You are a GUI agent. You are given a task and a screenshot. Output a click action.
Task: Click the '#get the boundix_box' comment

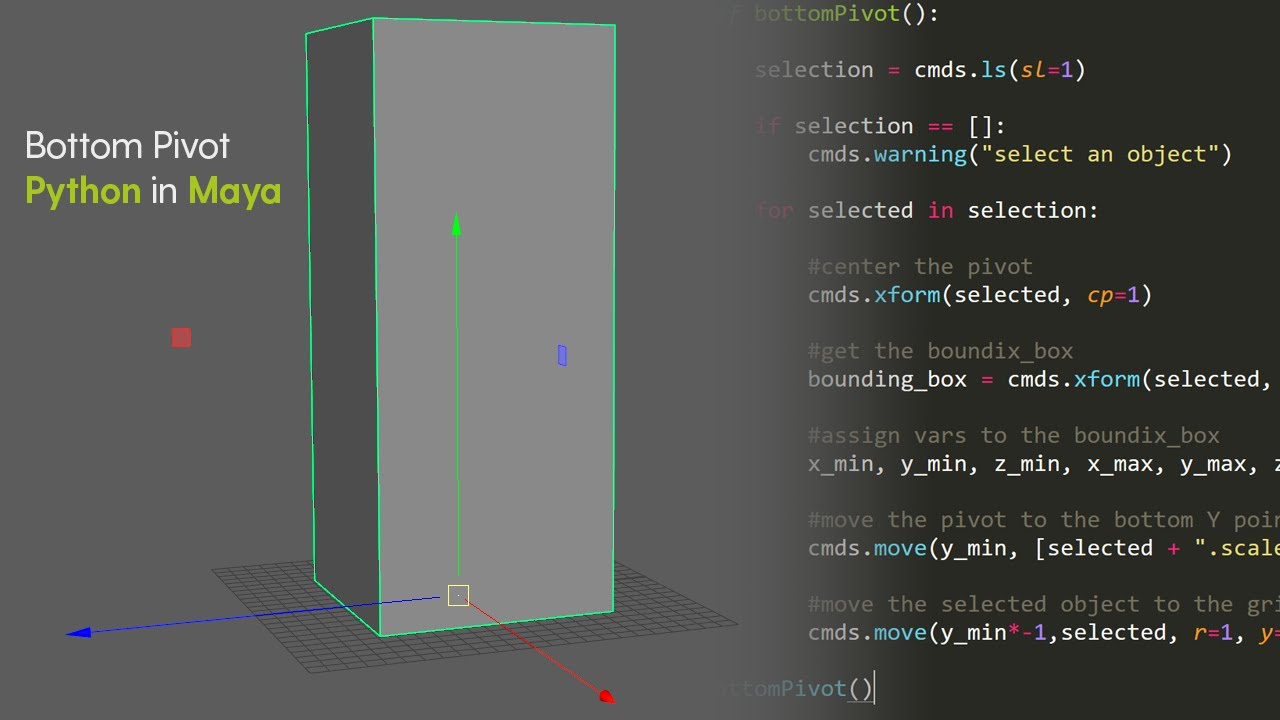940,351
